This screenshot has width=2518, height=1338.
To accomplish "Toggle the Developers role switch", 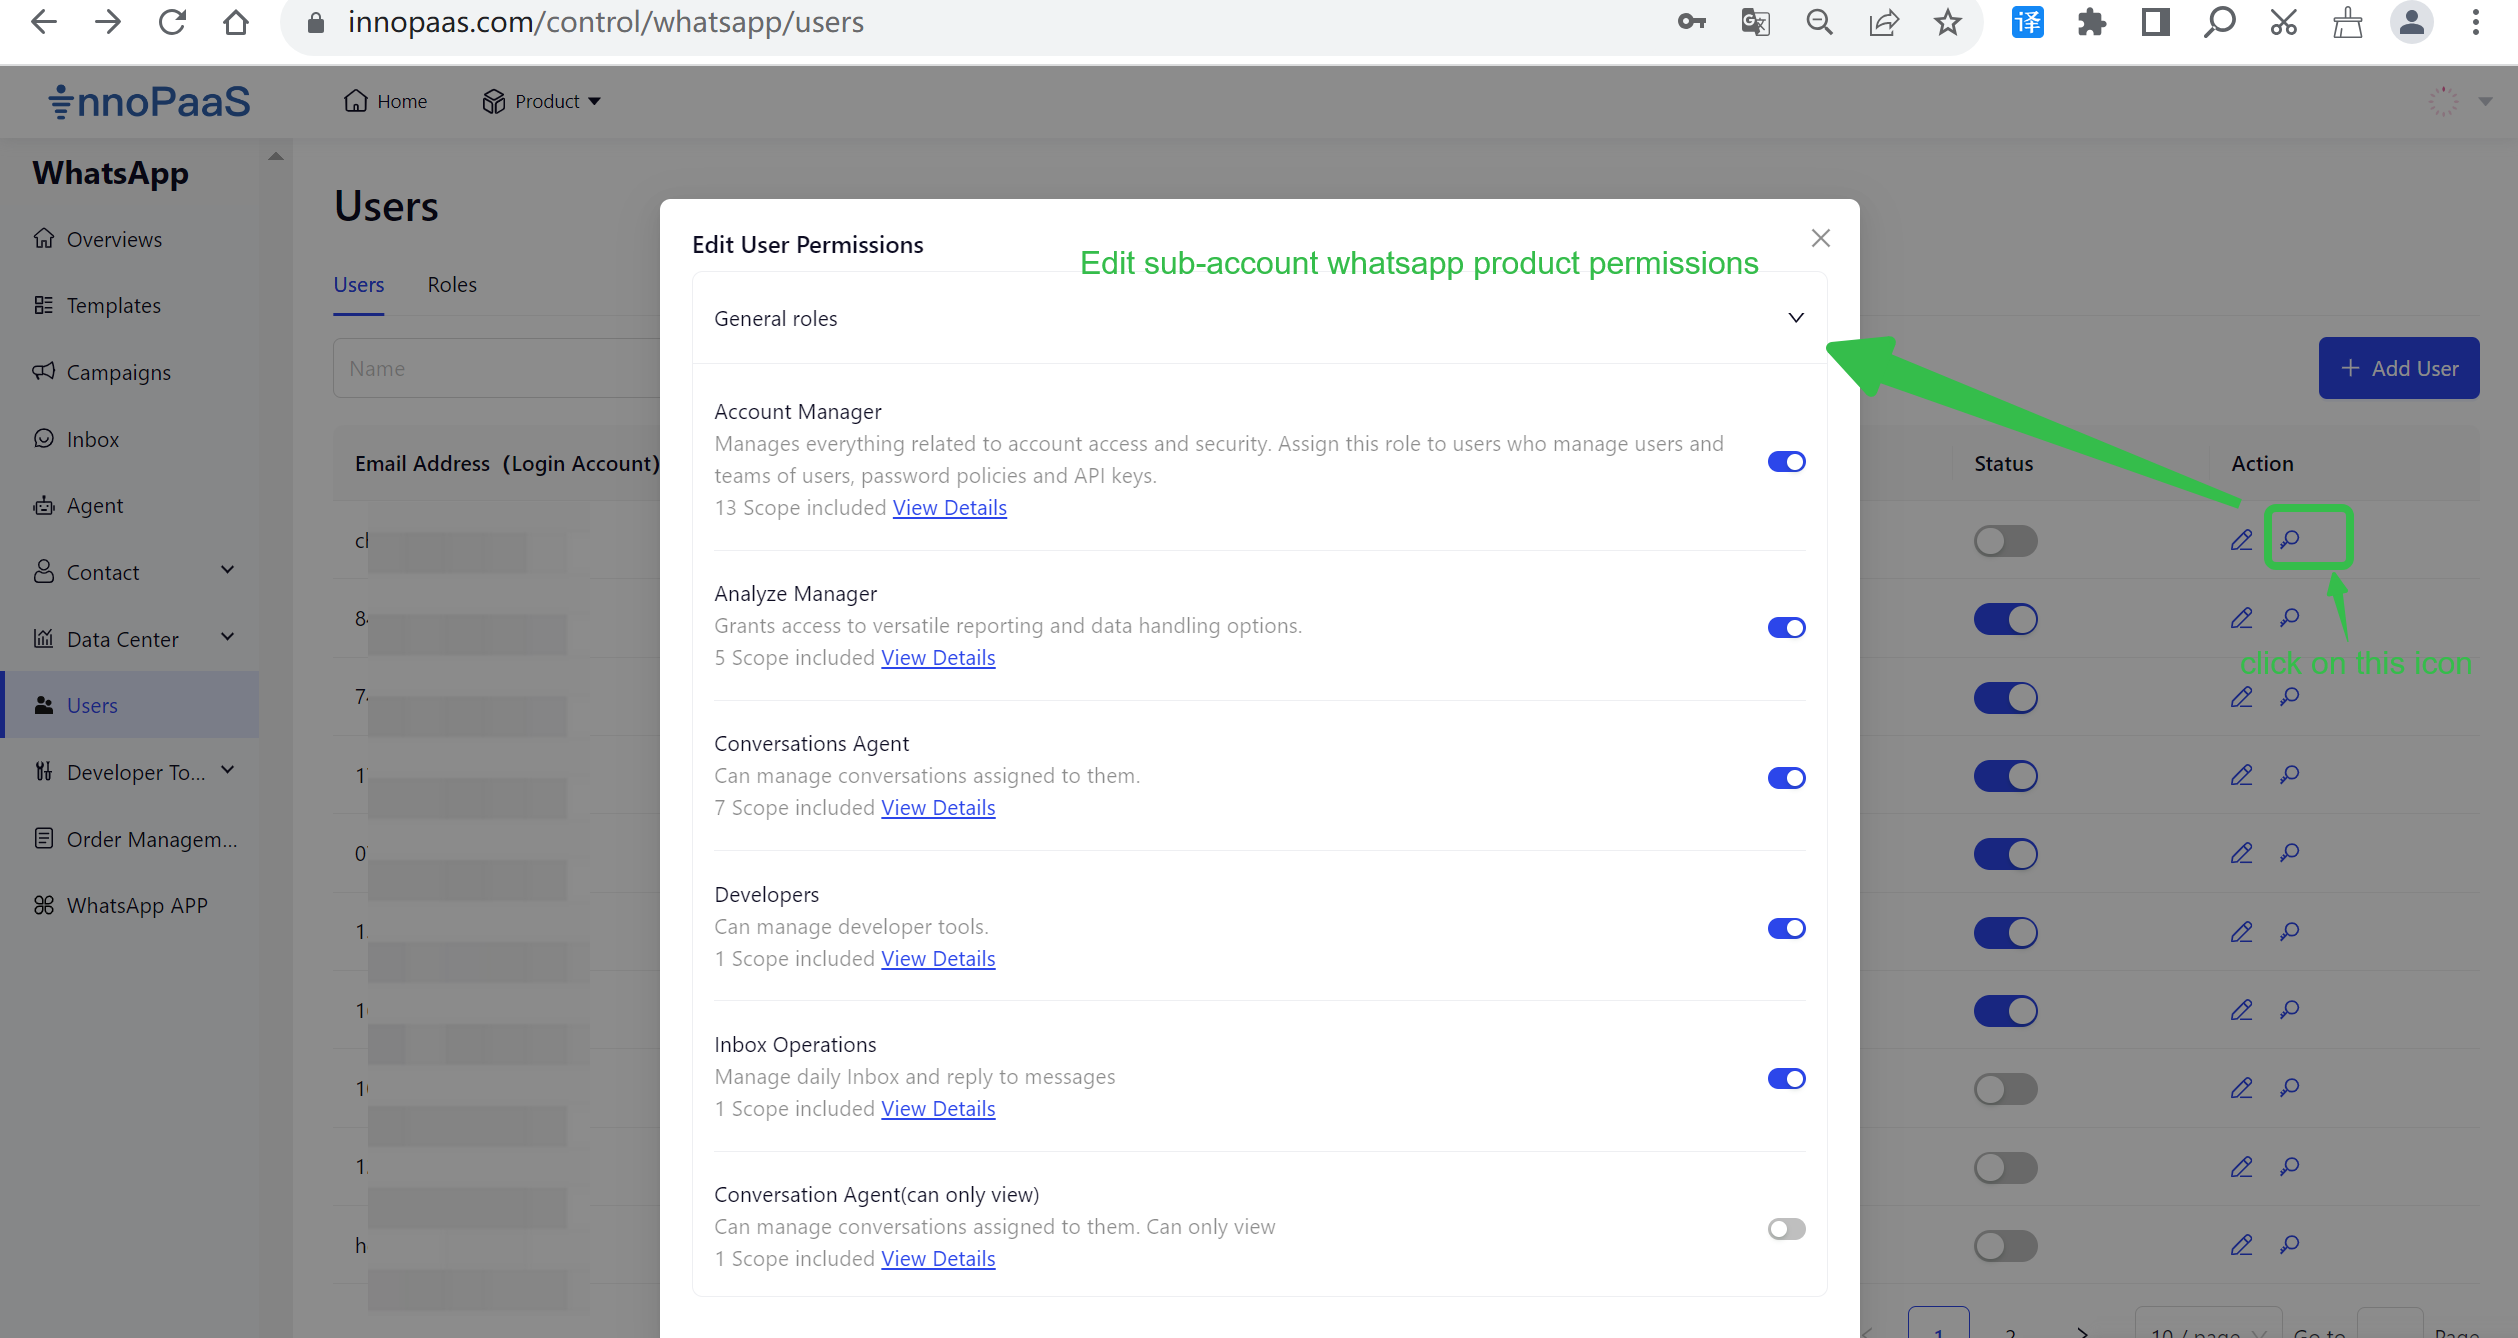I will 1786,928.
